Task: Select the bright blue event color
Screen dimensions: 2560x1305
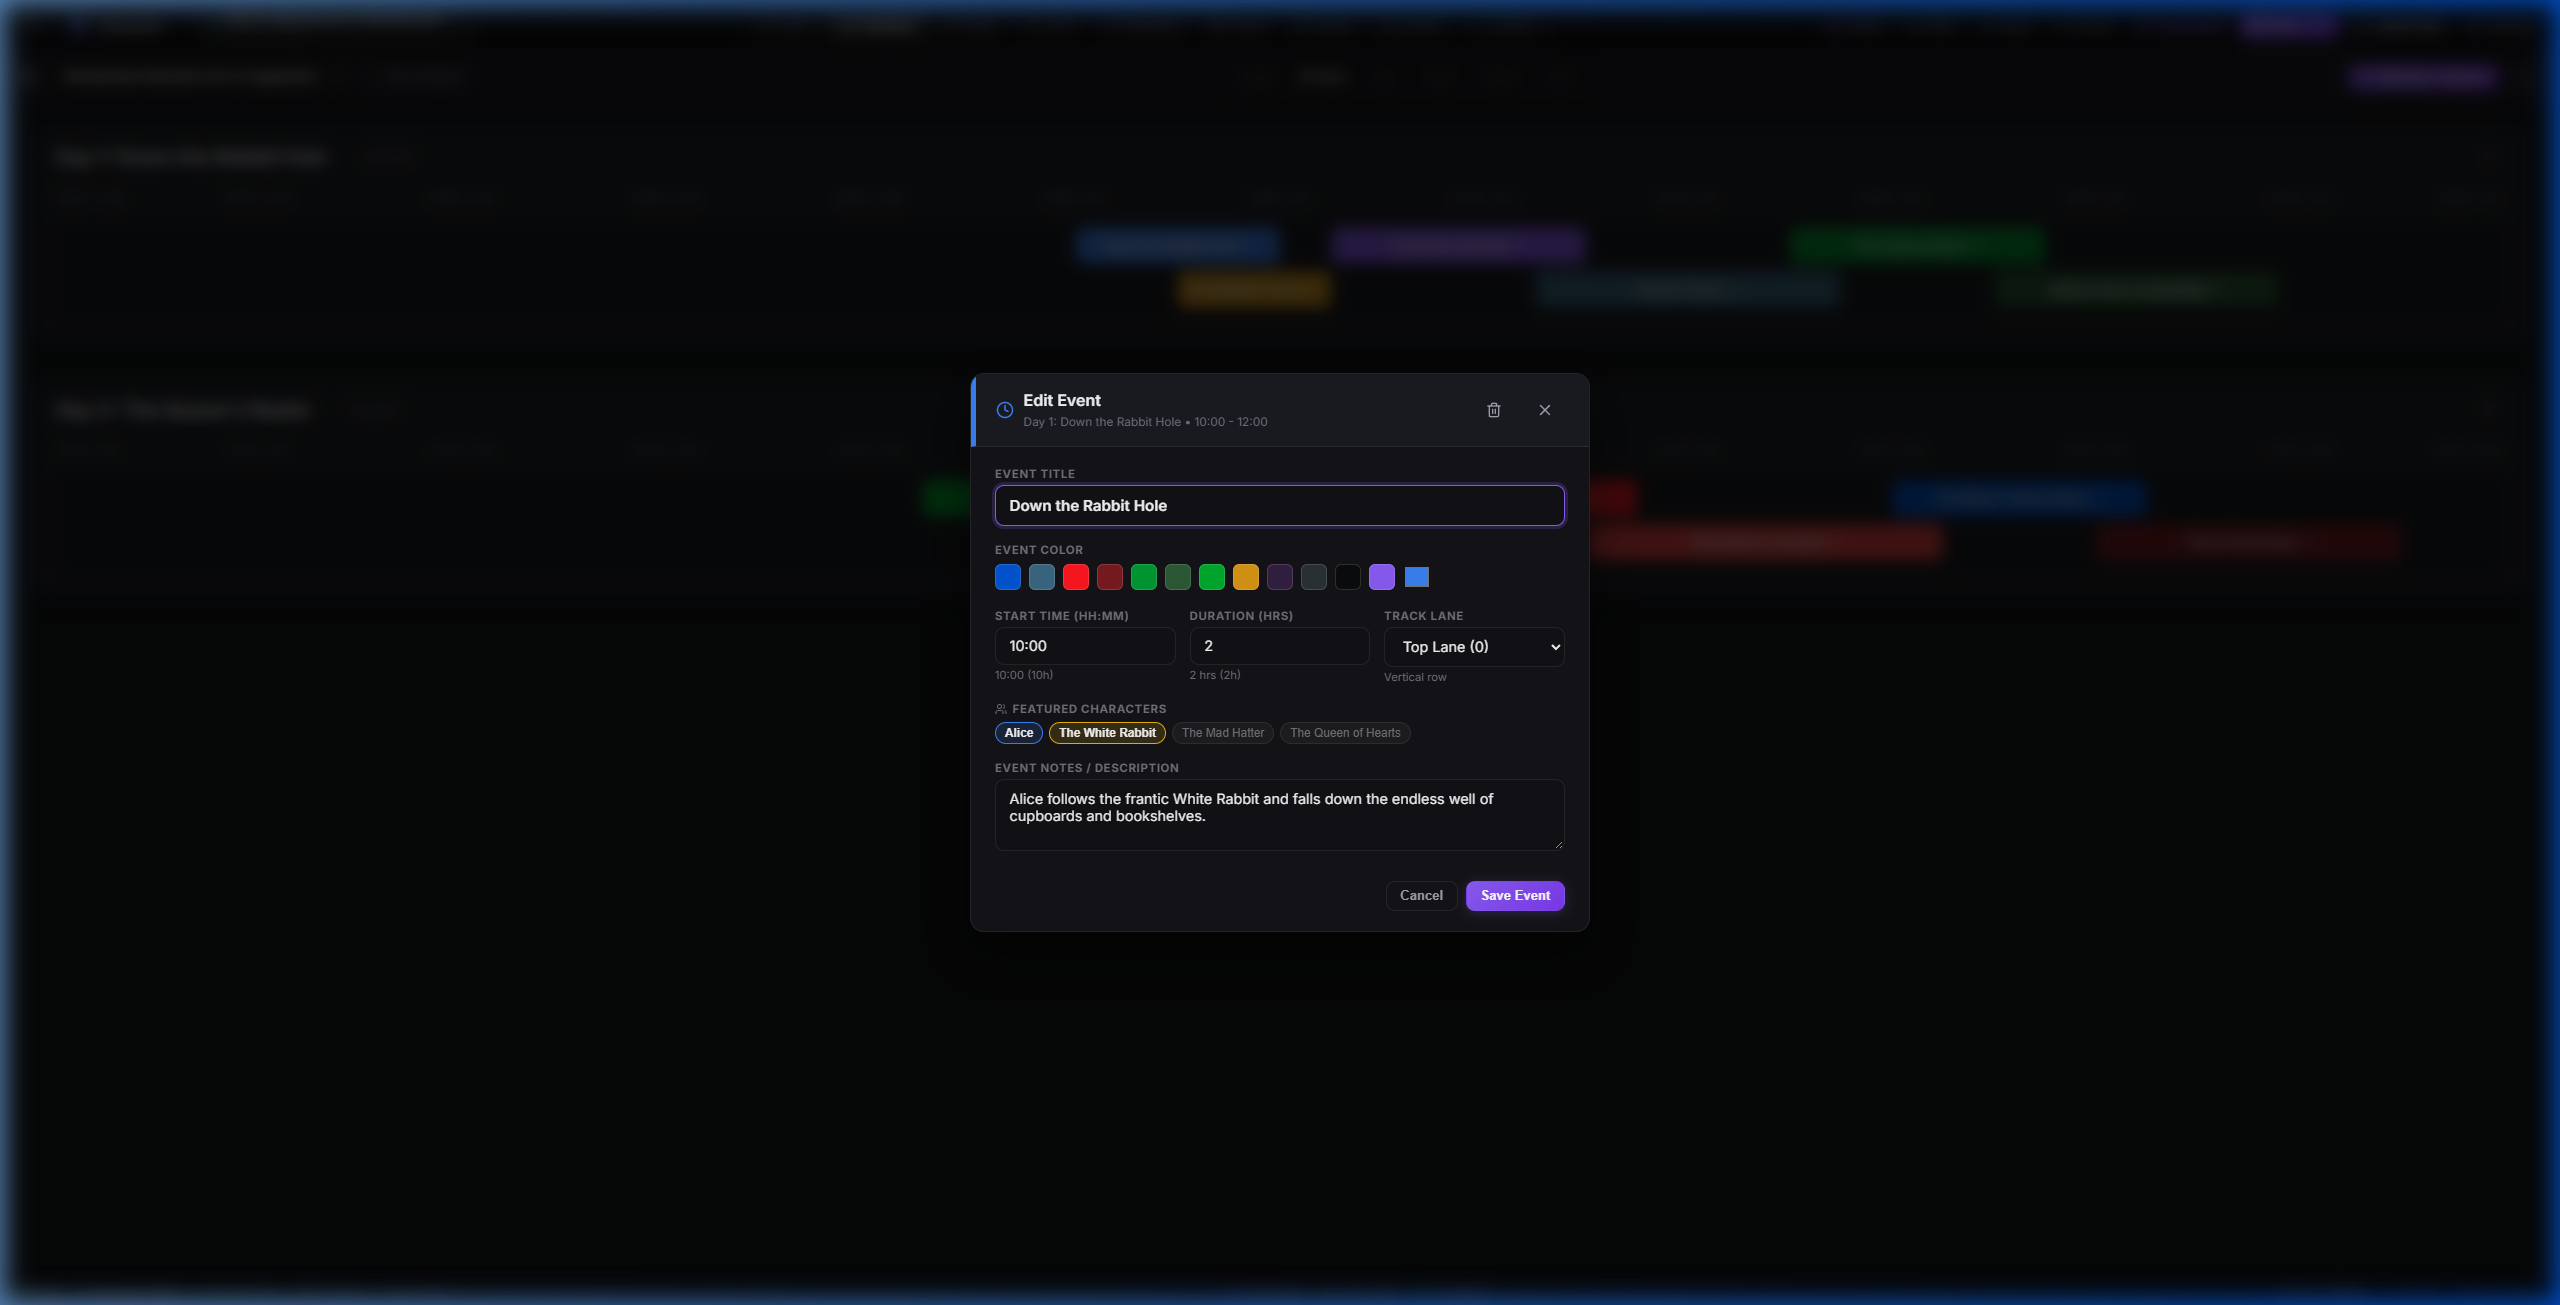Action: pos(1007,577)
